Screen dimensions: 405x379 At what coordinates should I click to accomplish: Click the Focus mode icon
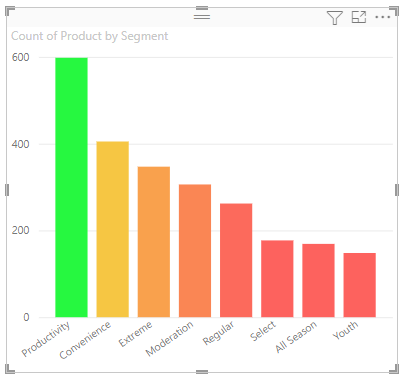pos(359,17)
